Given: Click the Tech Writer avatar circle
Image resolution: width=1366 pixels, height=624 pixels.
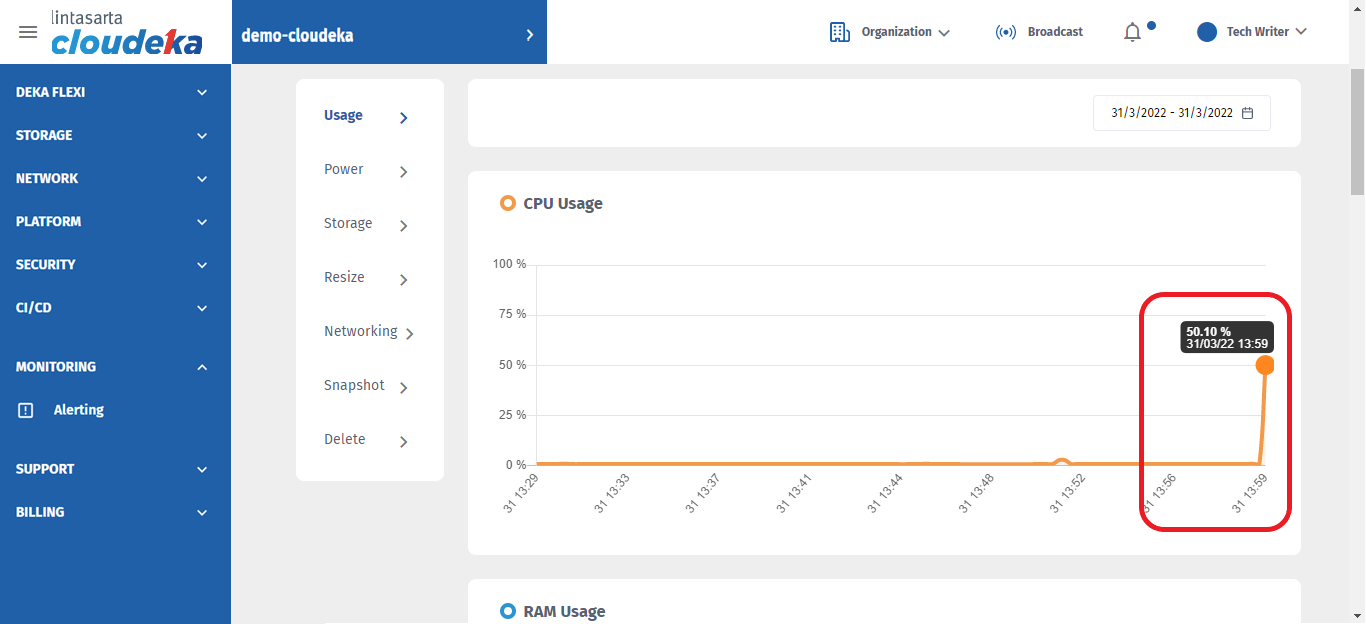Looking at the screenshot, I should [1207, 32].
